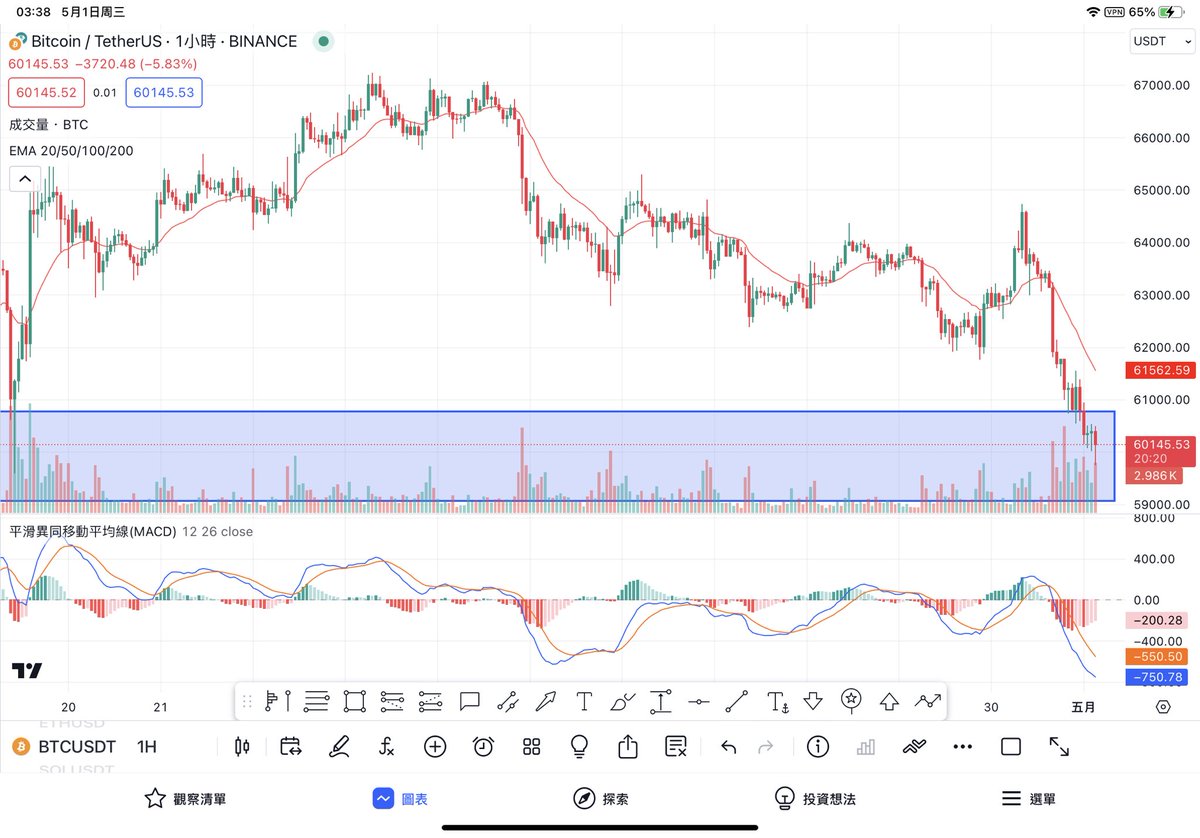
Task: Select the brush drawing tool
Action: tap(622, 701)
